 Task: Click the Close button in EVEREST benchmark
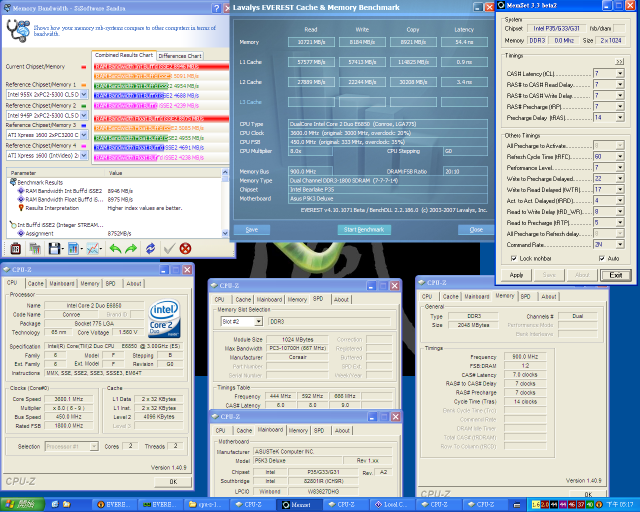[476, 229]
